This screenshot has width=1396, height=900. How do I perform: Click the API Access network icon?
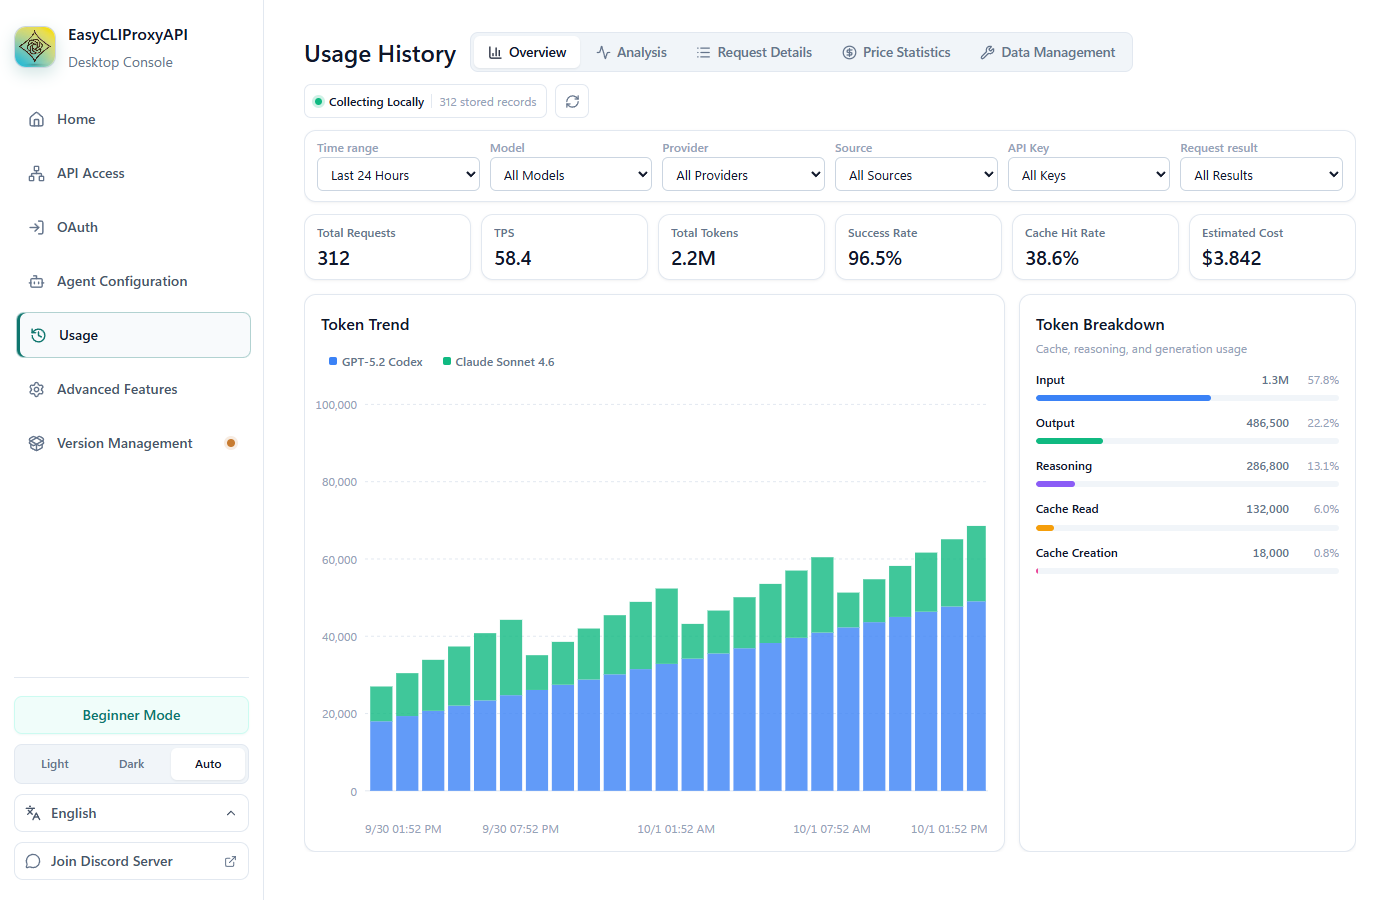pyautogui.click(x=37, y=173)
